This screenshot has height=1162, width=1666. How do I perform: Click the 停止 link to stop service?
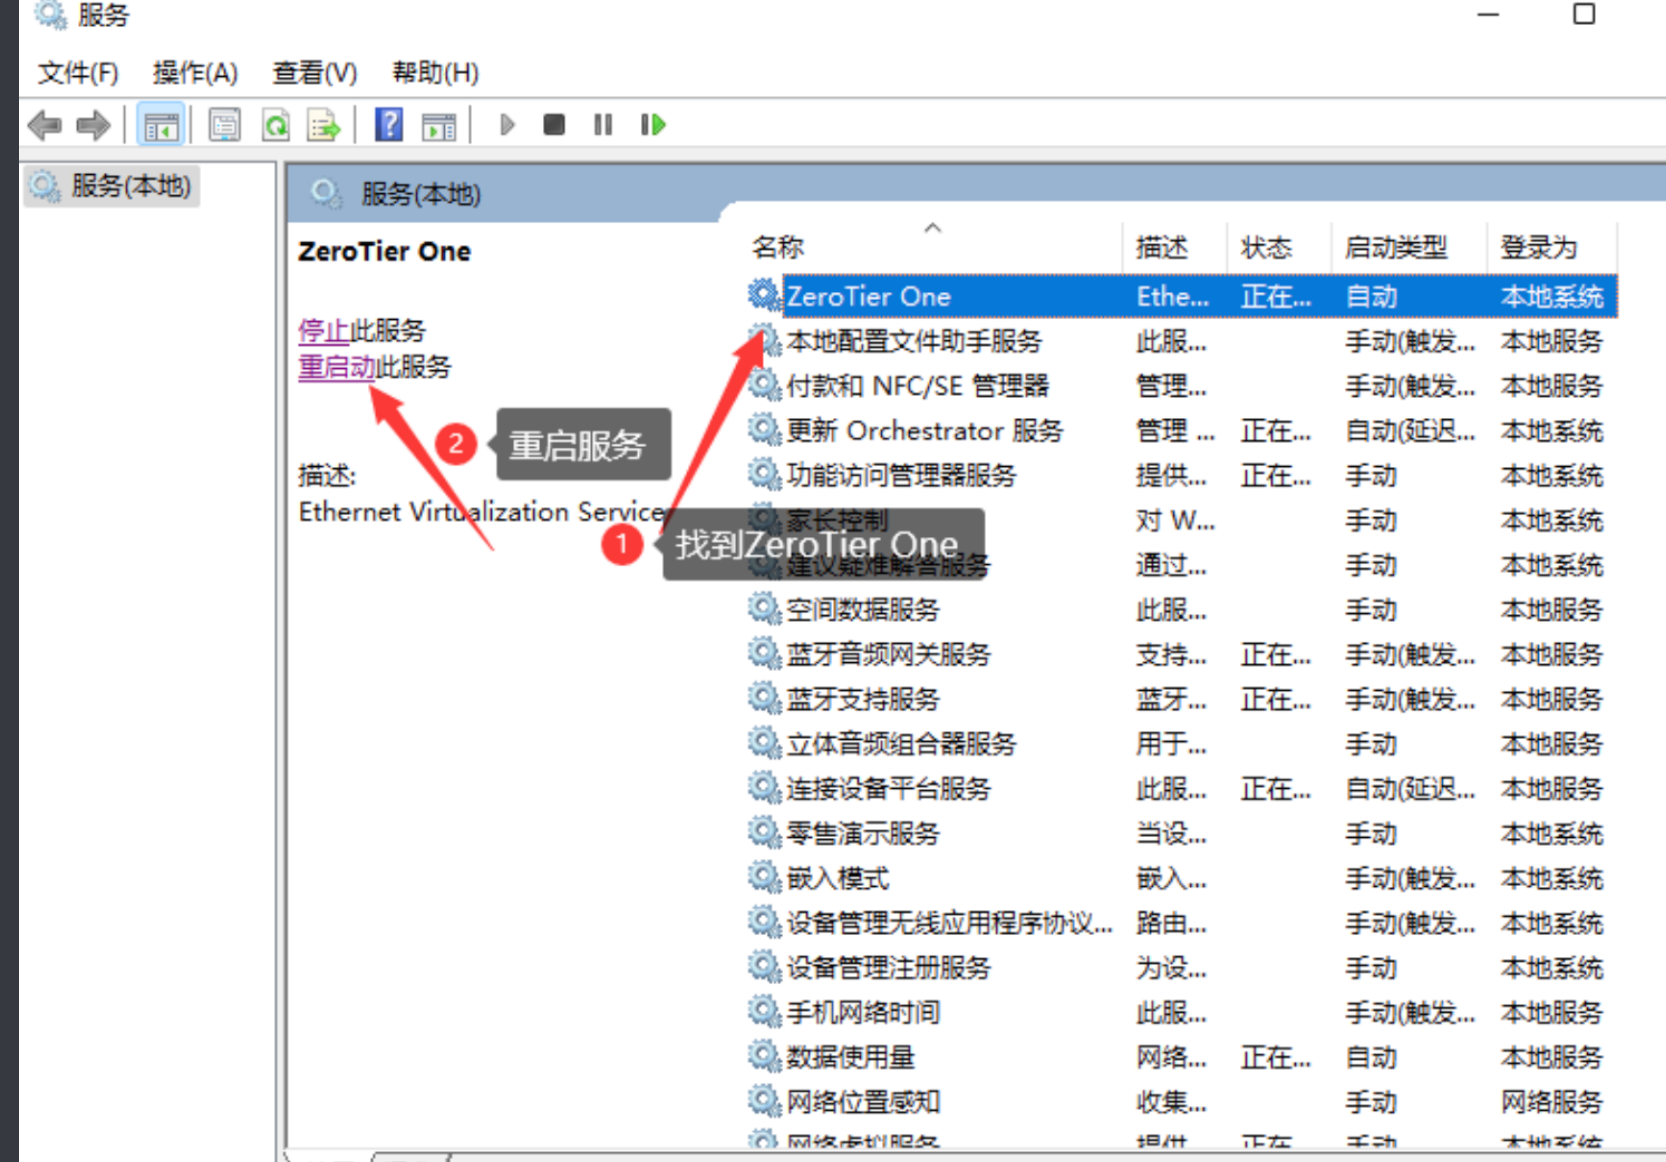point(323,330)
